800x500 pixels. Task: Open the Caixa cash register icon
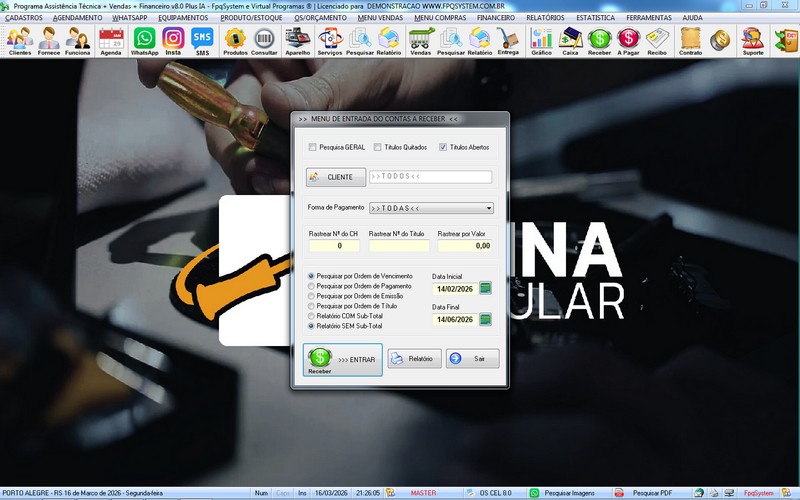(570, 41)
